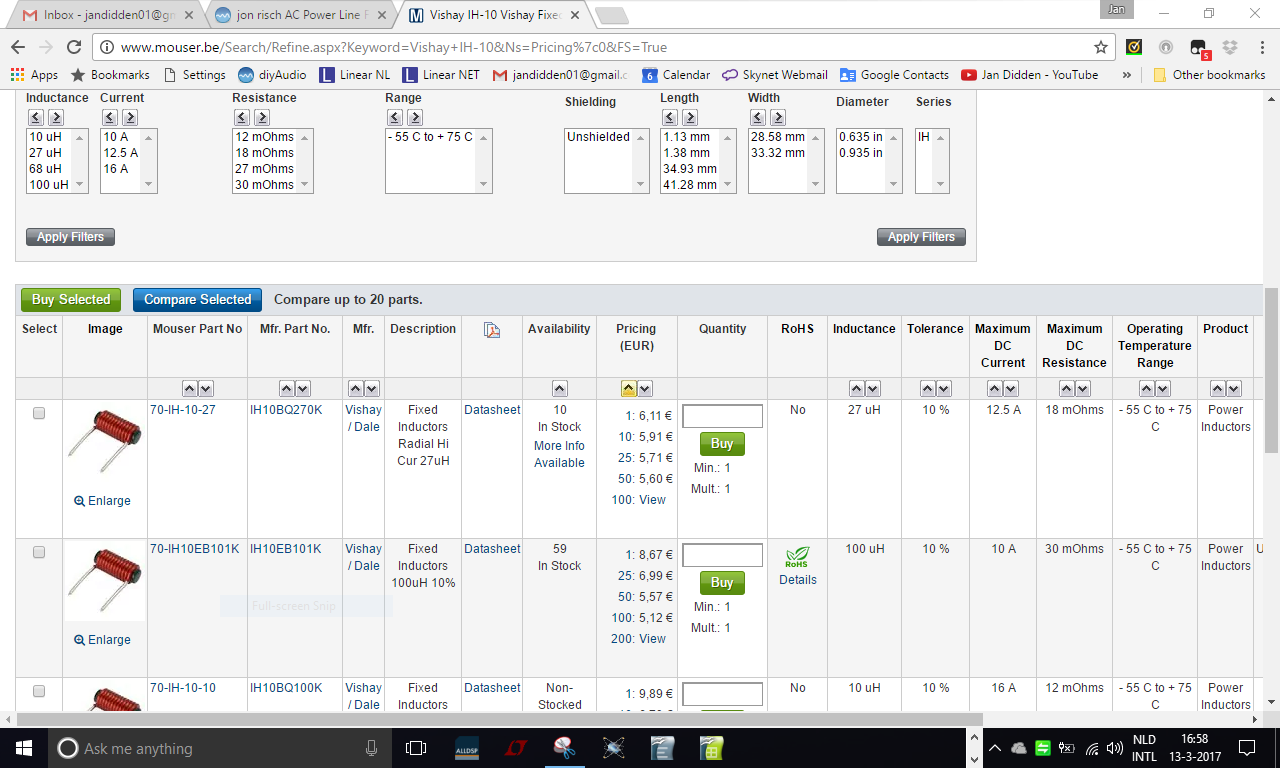Sort Mfr. Part No. column descending
The image size is (1280, 768).
tap(303, 389)
